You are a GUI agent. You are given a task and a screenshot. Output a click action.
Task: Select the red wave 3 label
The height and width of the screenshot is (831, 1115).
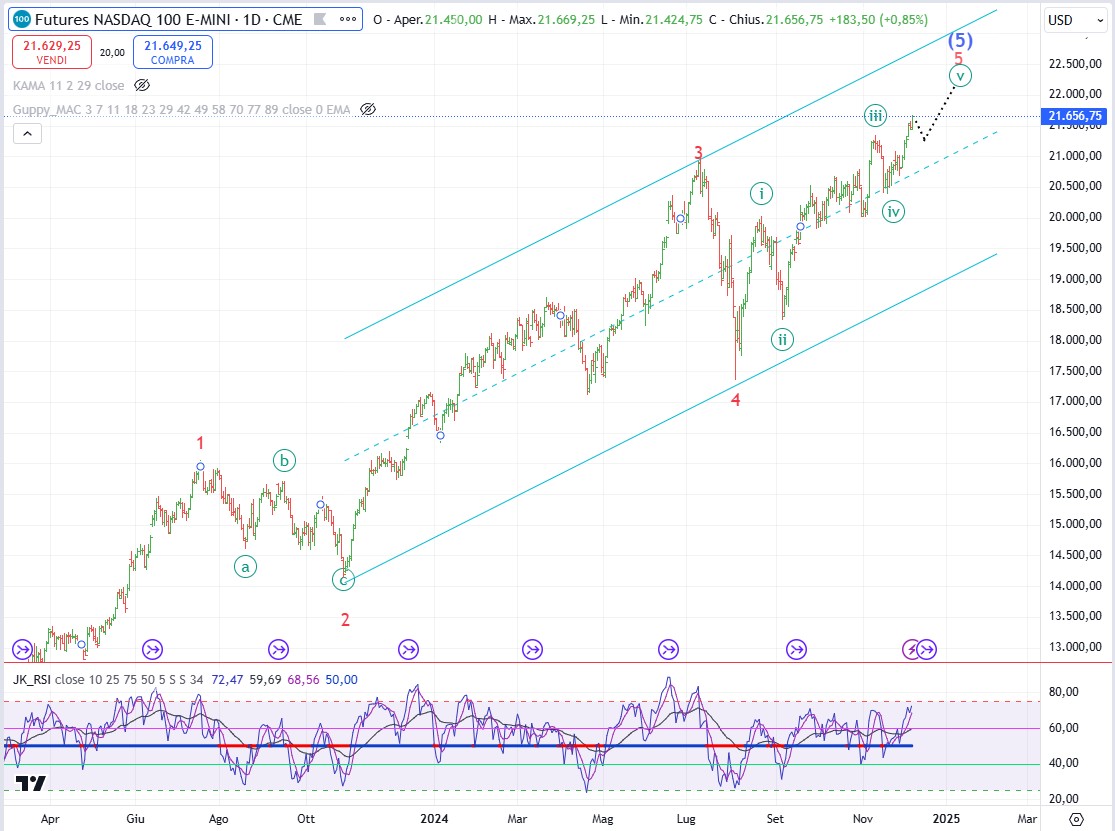[x=698, y=152]
